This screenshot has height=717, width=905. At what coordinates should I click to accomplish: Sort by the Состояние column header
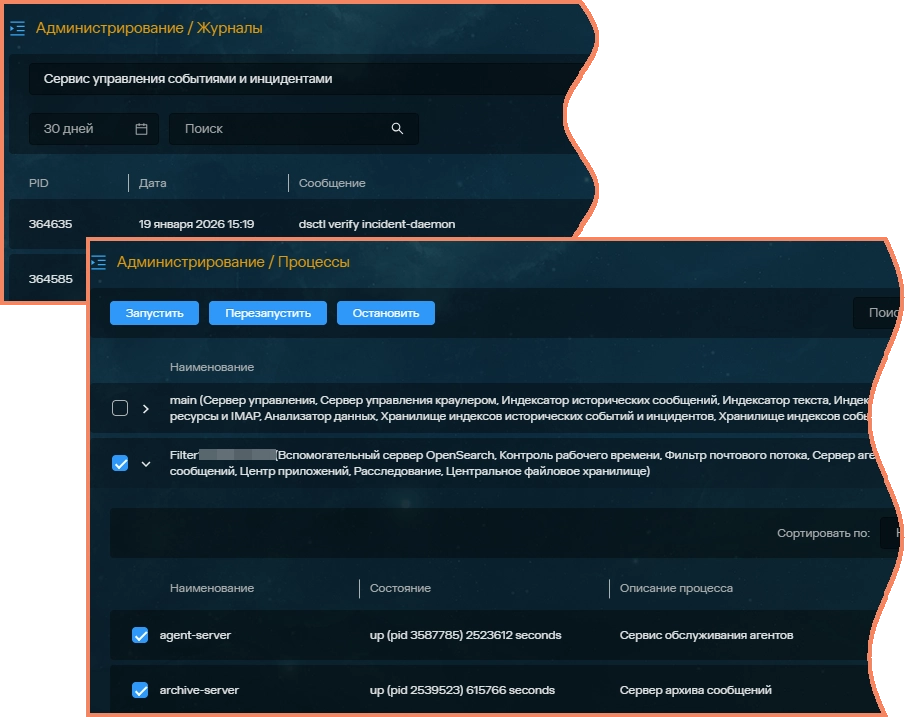(x=400, y=588)
